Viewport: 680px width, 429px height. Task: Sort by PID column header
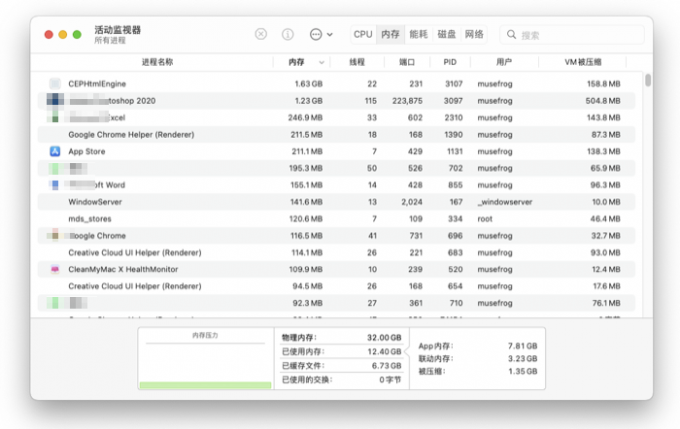pyautogui.click(x=450, y=62)
